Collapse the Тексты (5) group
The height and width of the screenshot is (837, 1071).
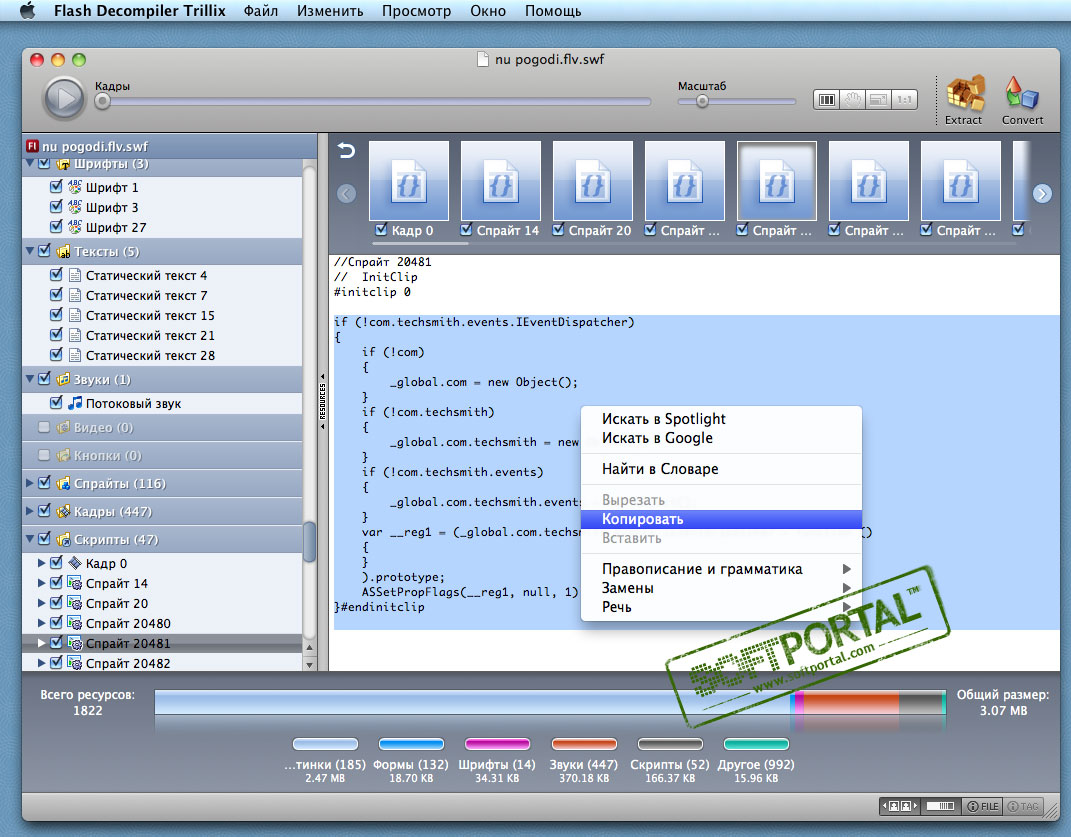point(29,251)
